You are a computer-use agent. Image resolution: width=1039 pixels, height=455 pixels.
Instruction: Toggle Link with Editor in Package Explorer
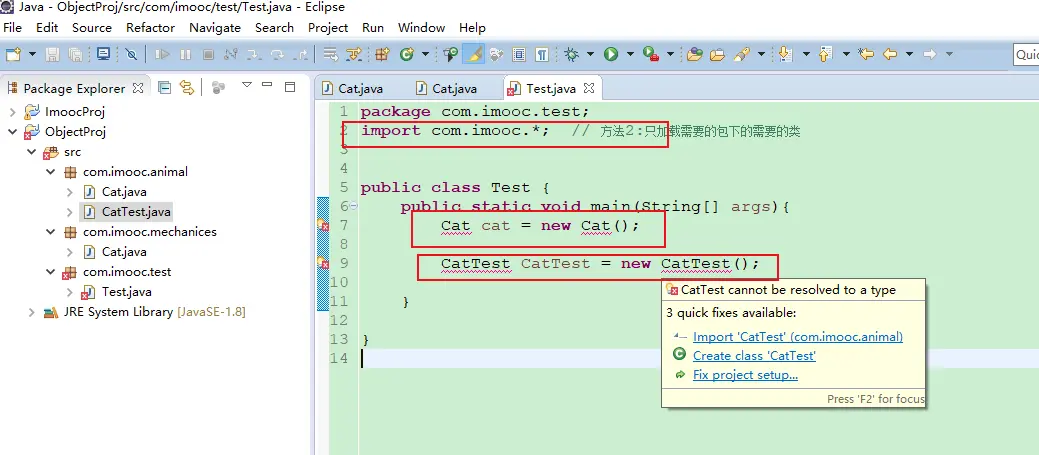tap(187, 88)
